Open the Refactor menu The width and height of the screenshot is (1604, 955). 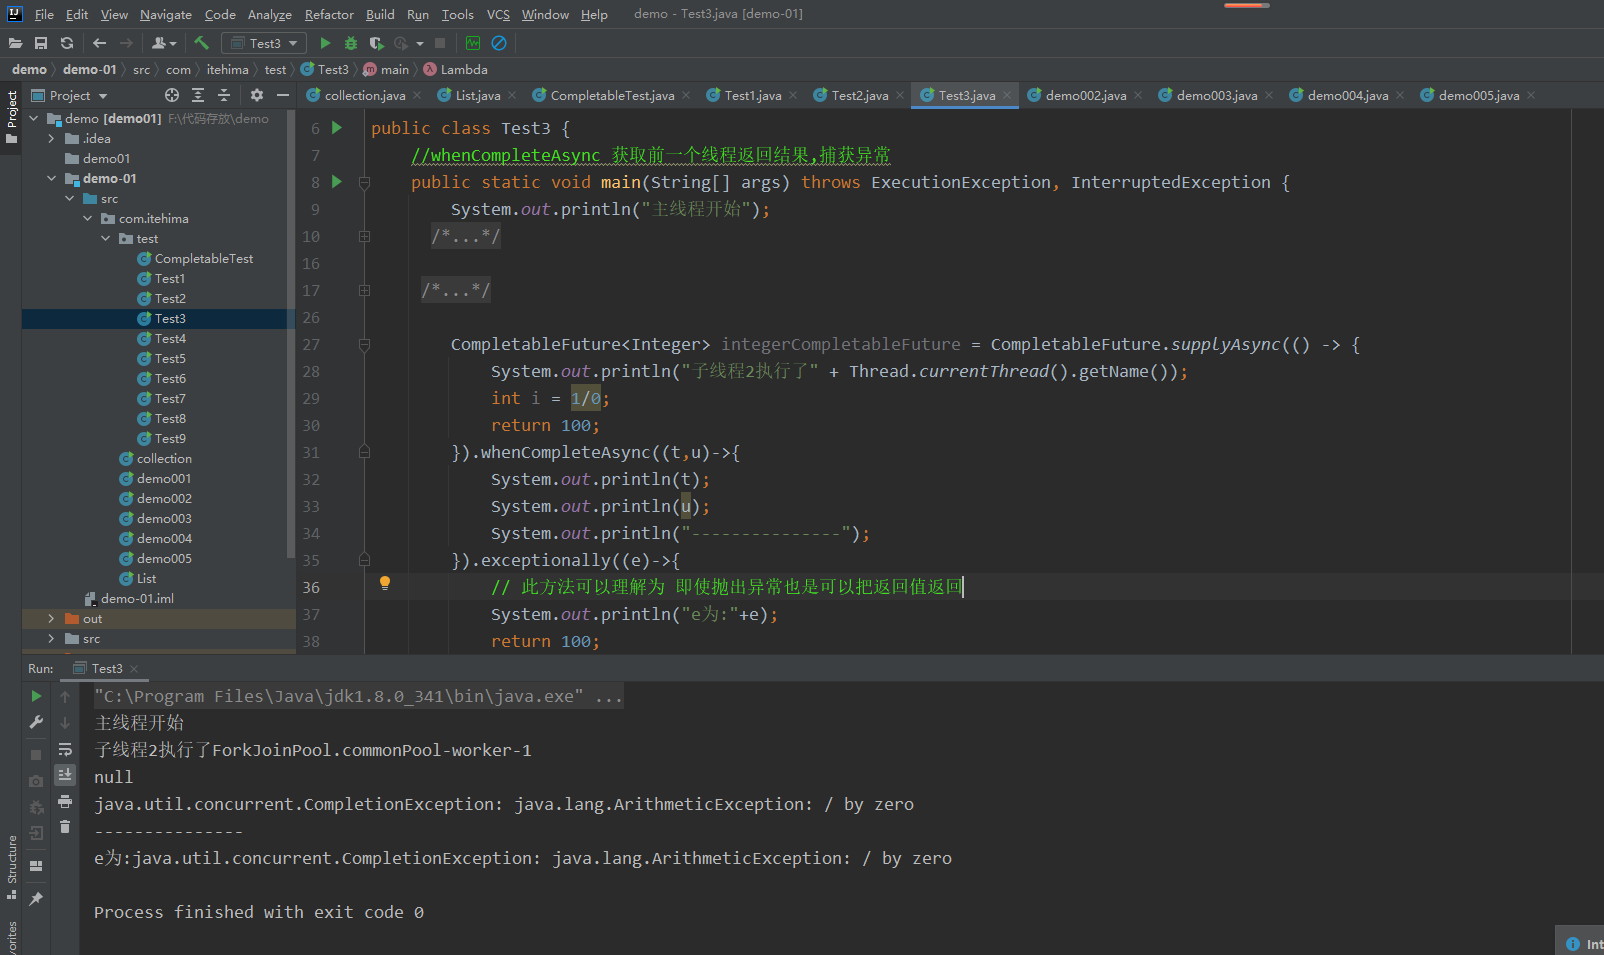tap(329, 14)
